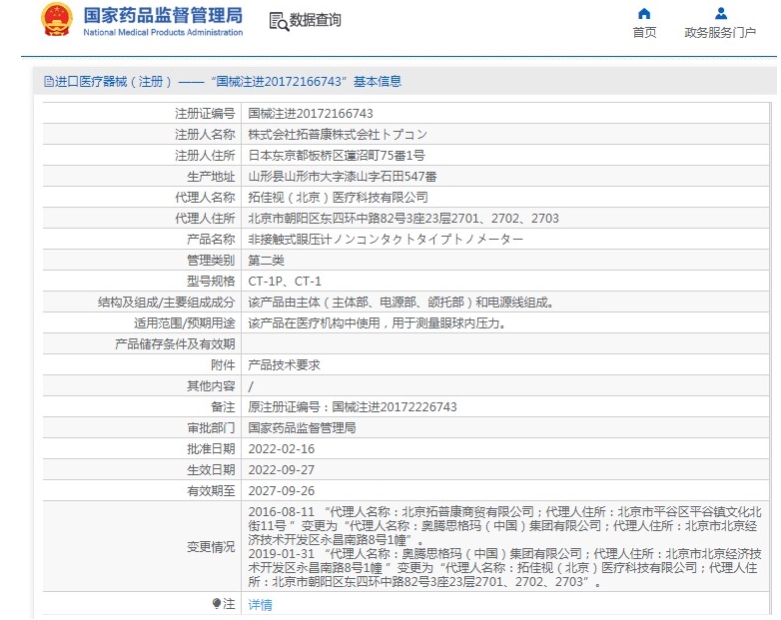
Task: Select the registrant name 株式会社拓普康 cell
Action: tap(337, 135)
